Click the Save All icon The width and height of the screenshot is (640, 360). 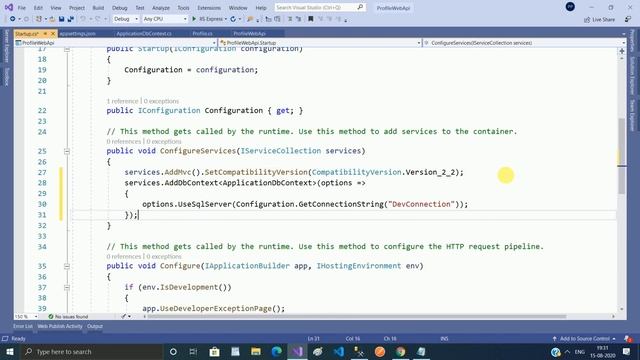pos(71,19)
